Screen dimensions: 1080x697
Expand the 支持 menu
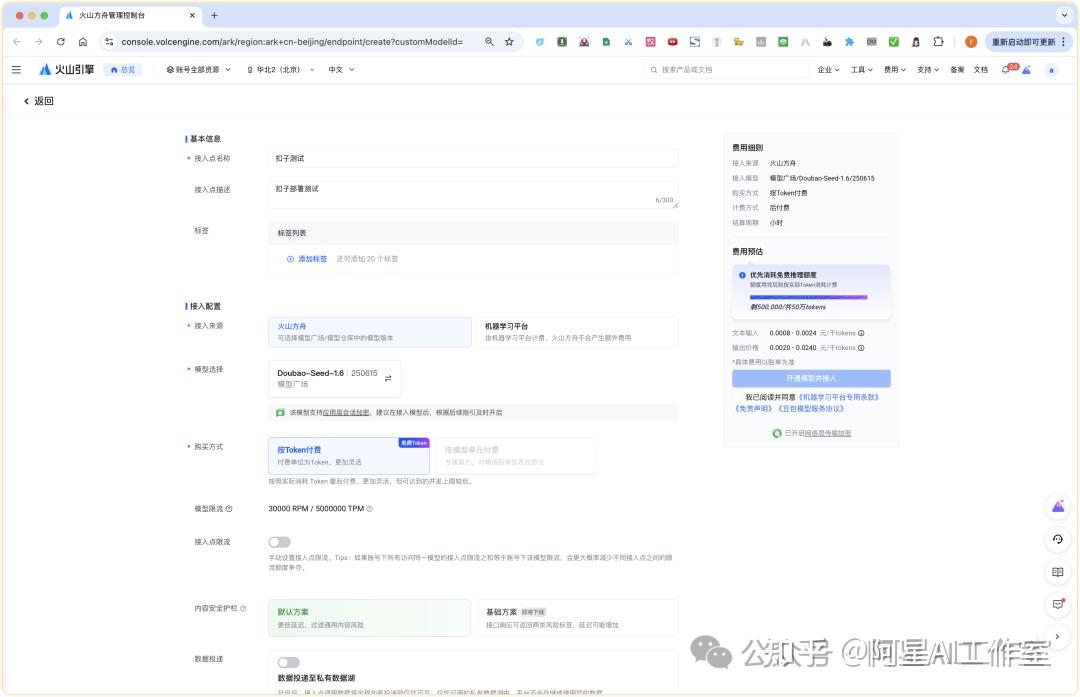pos(928,70)
